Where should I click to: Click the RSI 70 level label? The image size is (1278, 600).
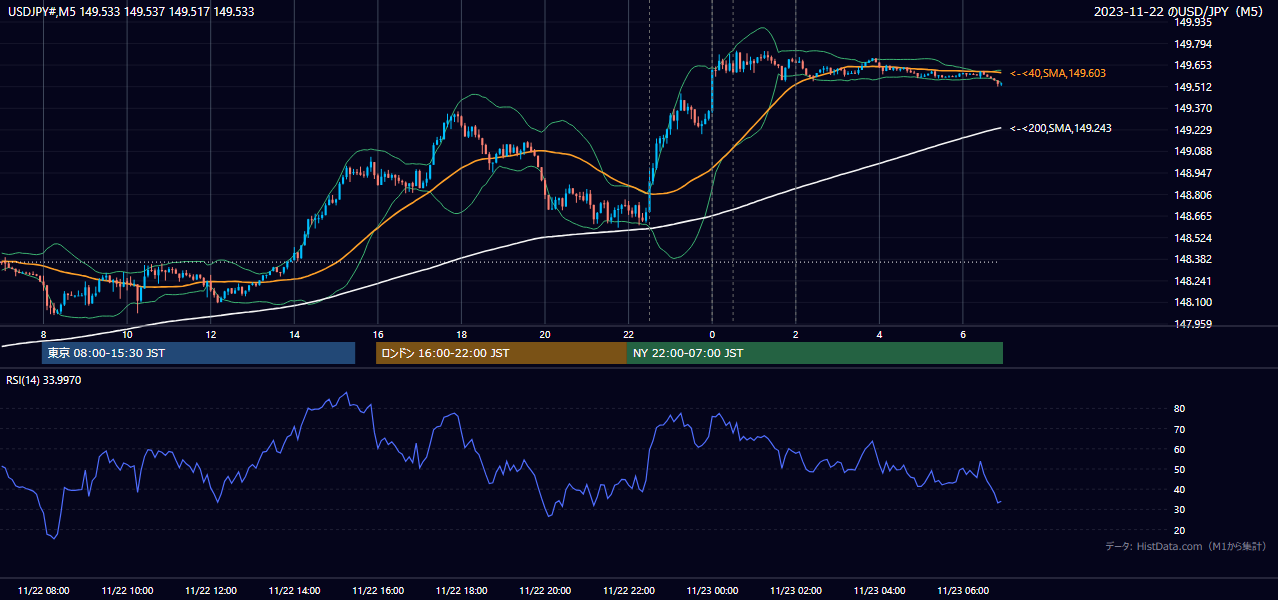(x=1180, y=429)
